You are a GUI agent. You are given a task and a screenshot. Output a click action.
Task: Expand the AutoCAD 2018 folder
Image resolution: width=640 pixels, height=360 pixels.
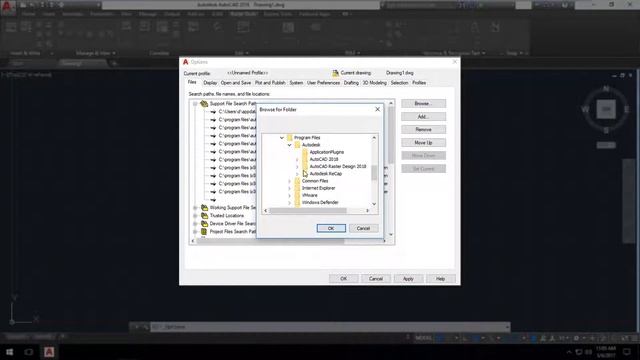[x=297, y=159]
